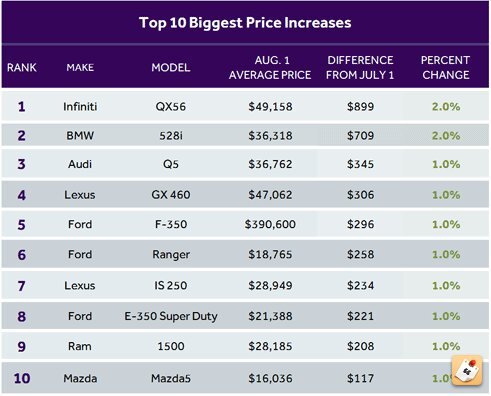Select the E-350 Super Duty cell

[x=171, y=316]
